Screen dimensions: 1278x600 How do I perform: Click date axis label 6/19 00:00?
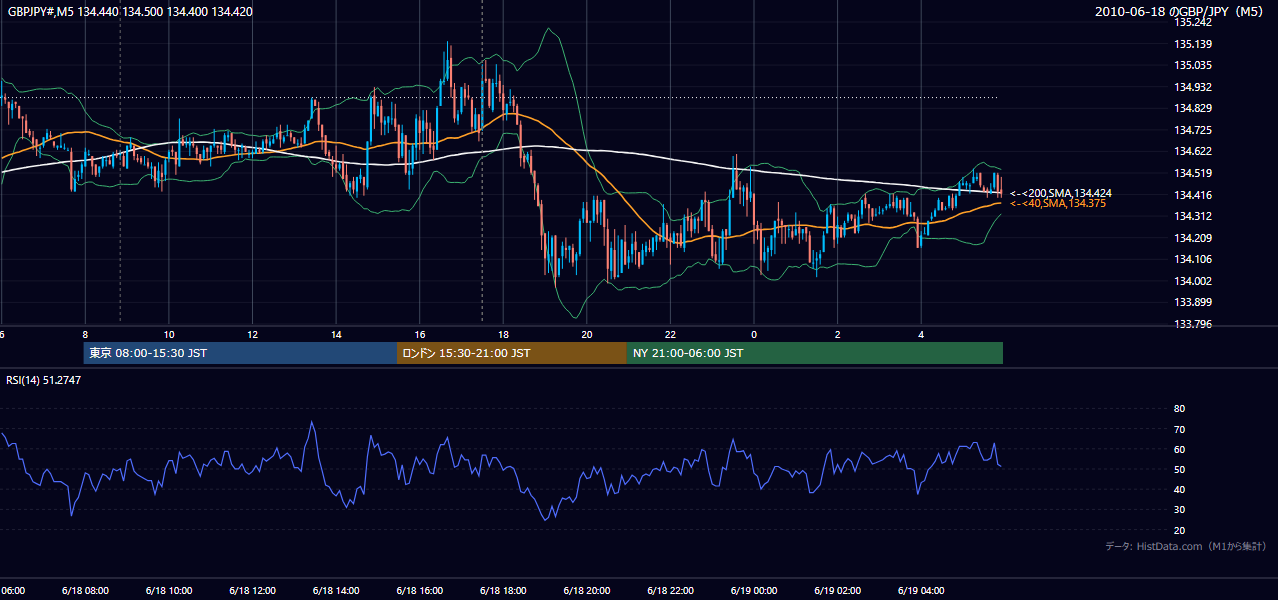pos(753,590)
